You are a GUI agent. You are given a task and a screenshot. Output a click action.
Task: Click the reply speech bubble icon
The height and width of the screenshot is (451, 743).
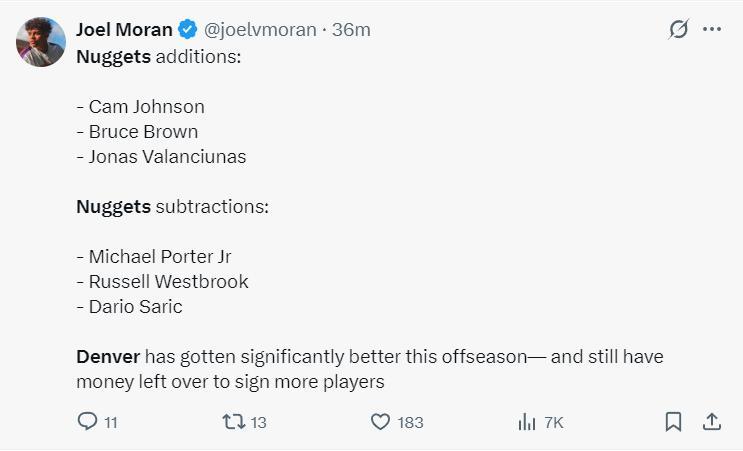pos(87,422)
